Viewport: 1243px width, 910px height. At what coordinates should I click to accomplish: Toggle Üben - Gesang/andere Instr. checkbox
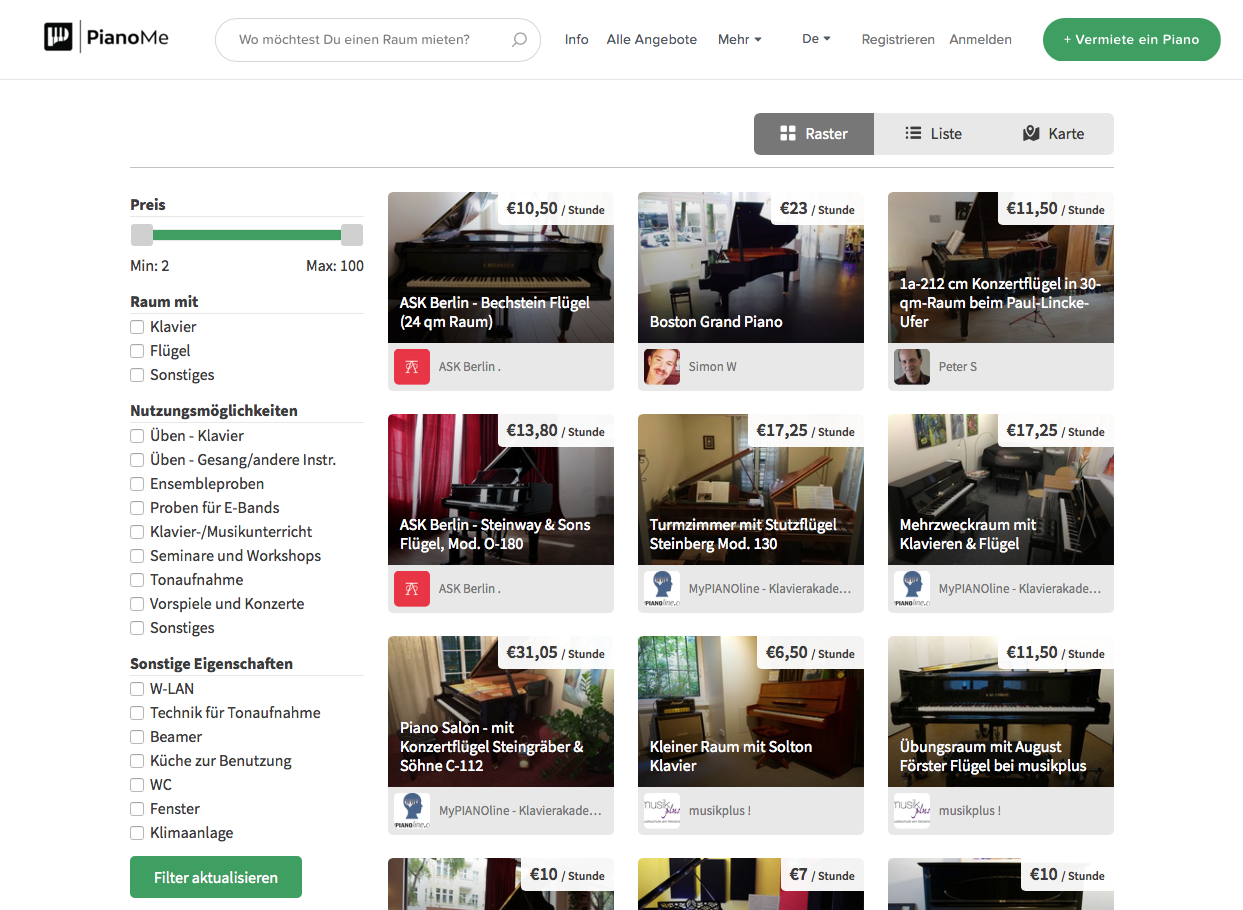pyautogui.click(x=137, y=460)
